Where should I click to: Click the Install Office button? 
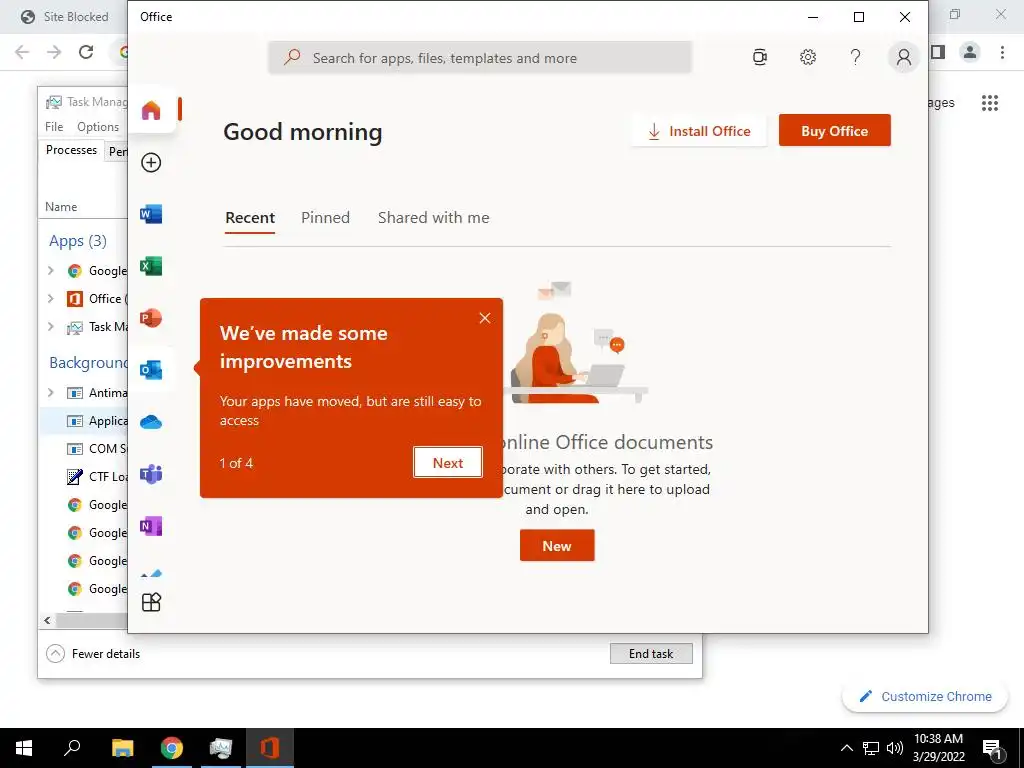pos(699,131)
